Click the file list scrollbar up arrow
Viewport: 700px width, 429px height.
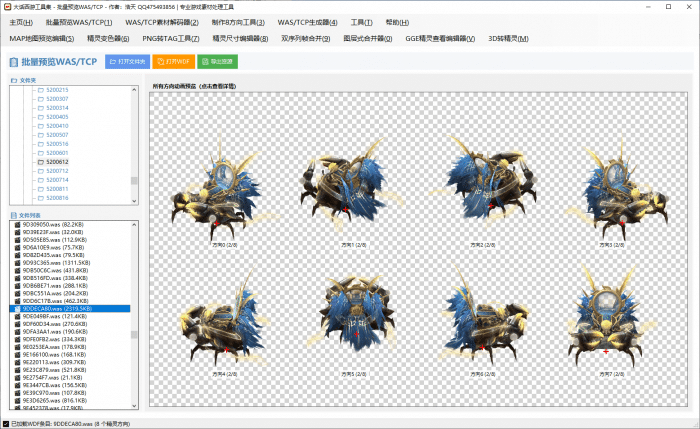click(136, 225)
